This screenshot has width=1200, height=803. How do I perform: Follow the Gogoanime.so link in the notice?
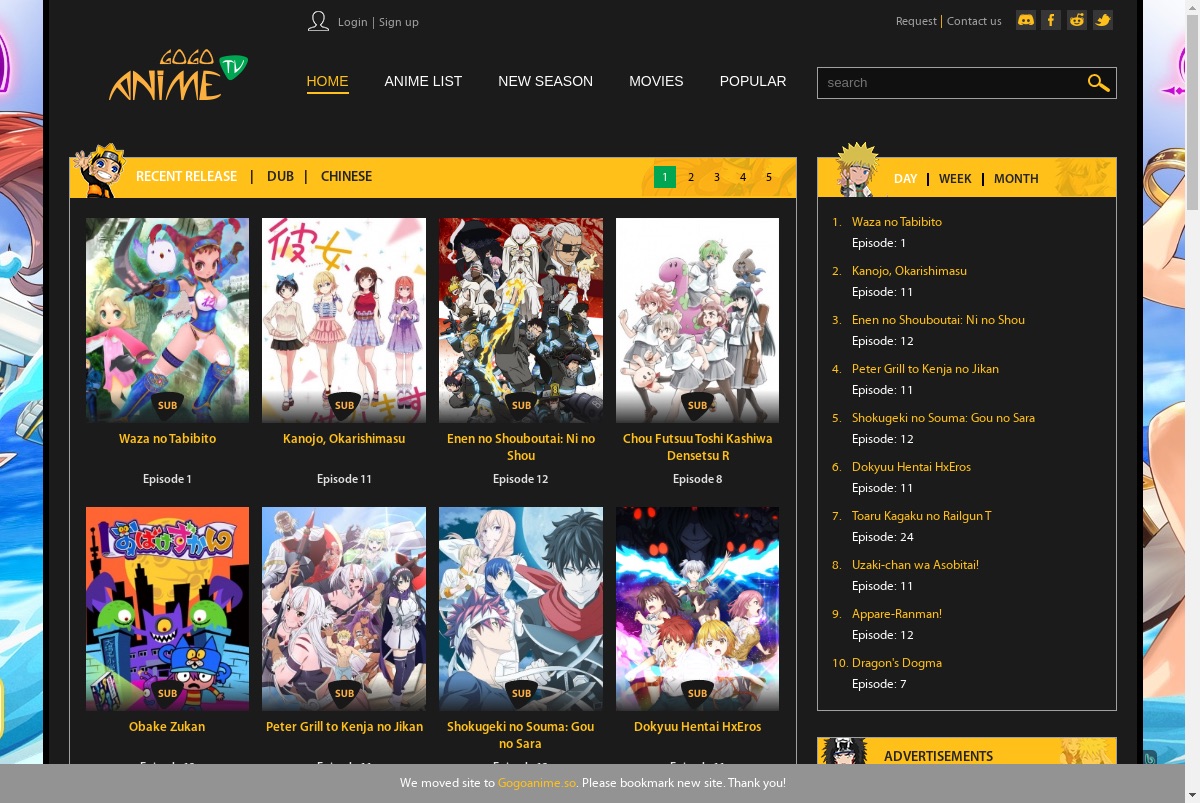537,783
